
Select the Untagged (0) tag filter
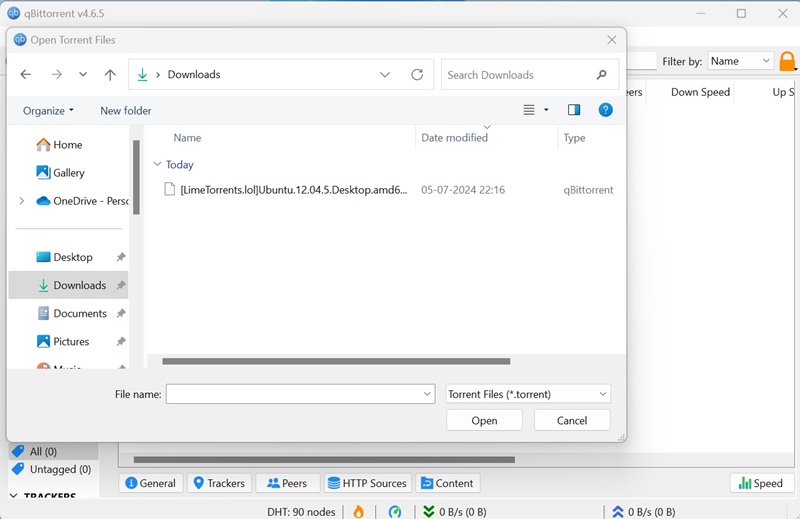pyautogui.click(x=52, y=469)
